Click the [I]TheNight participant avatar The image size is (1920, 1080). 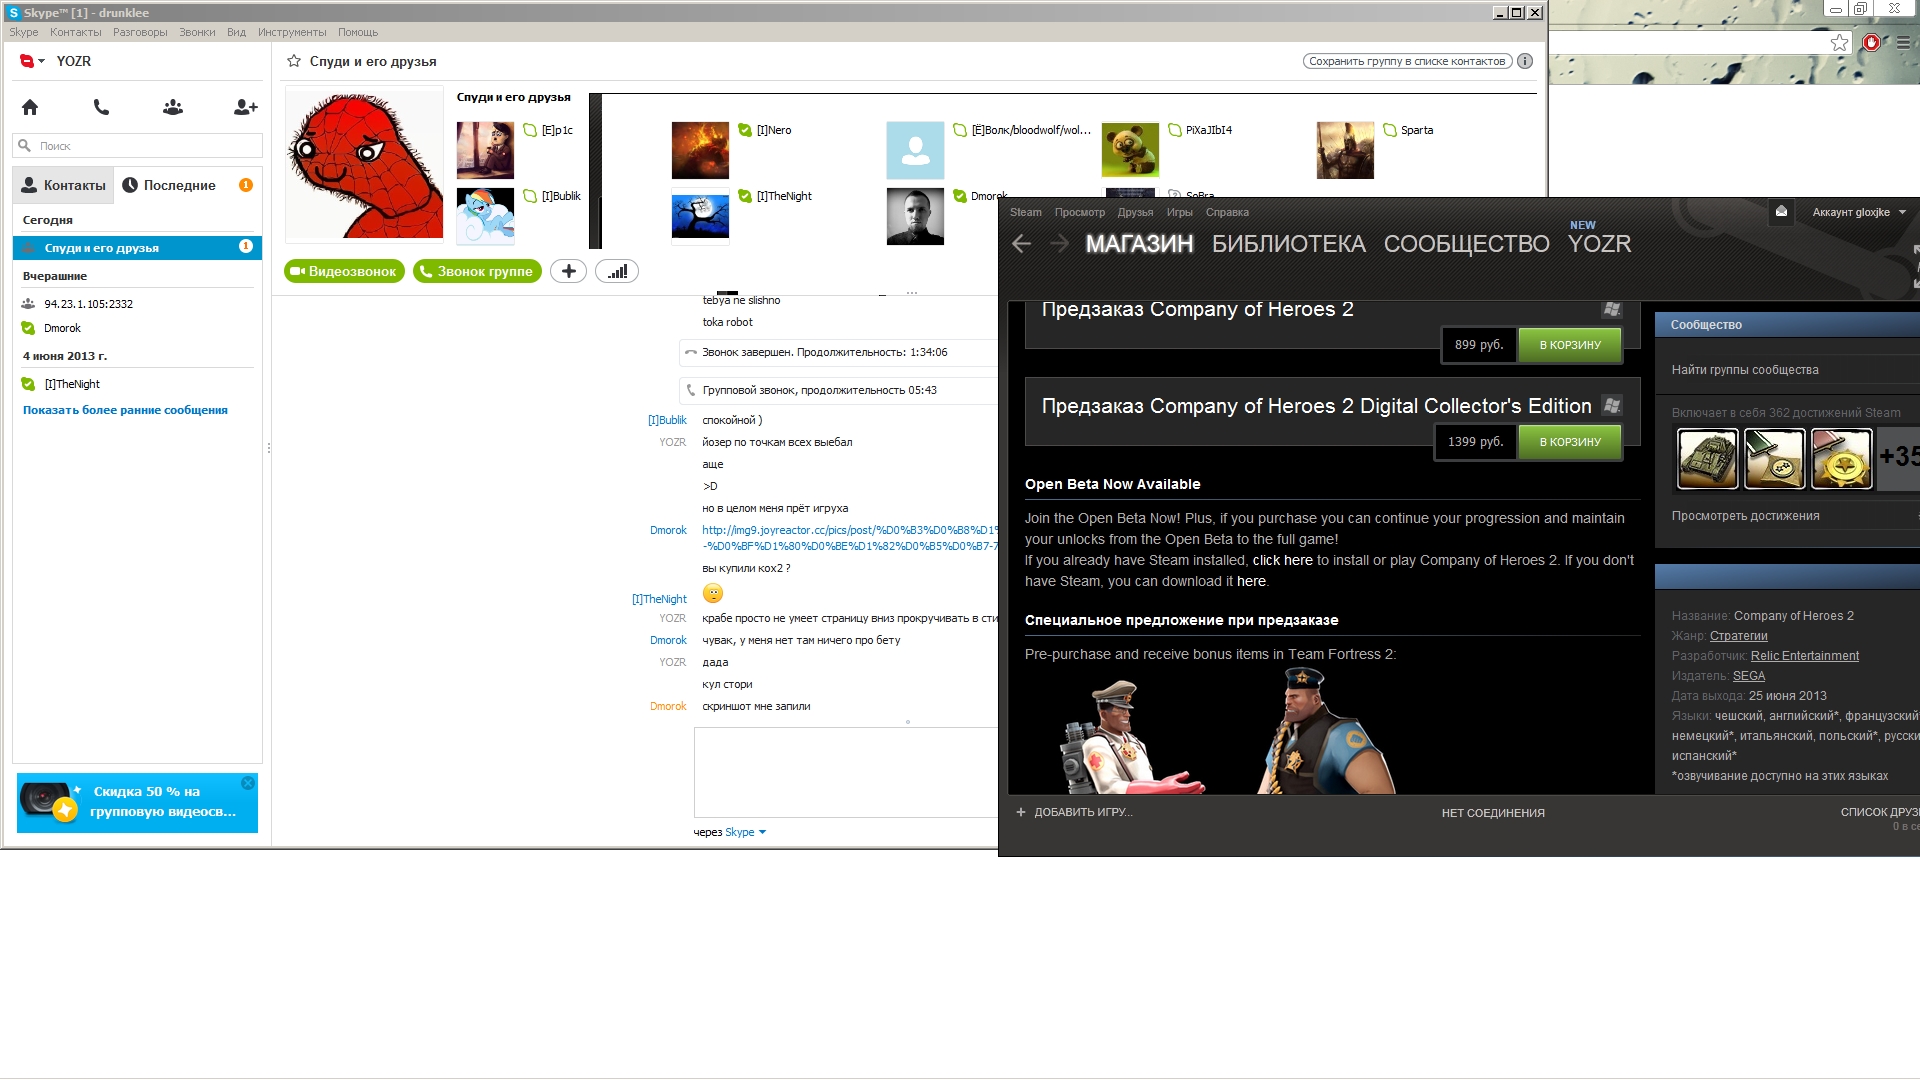(700, 216)
